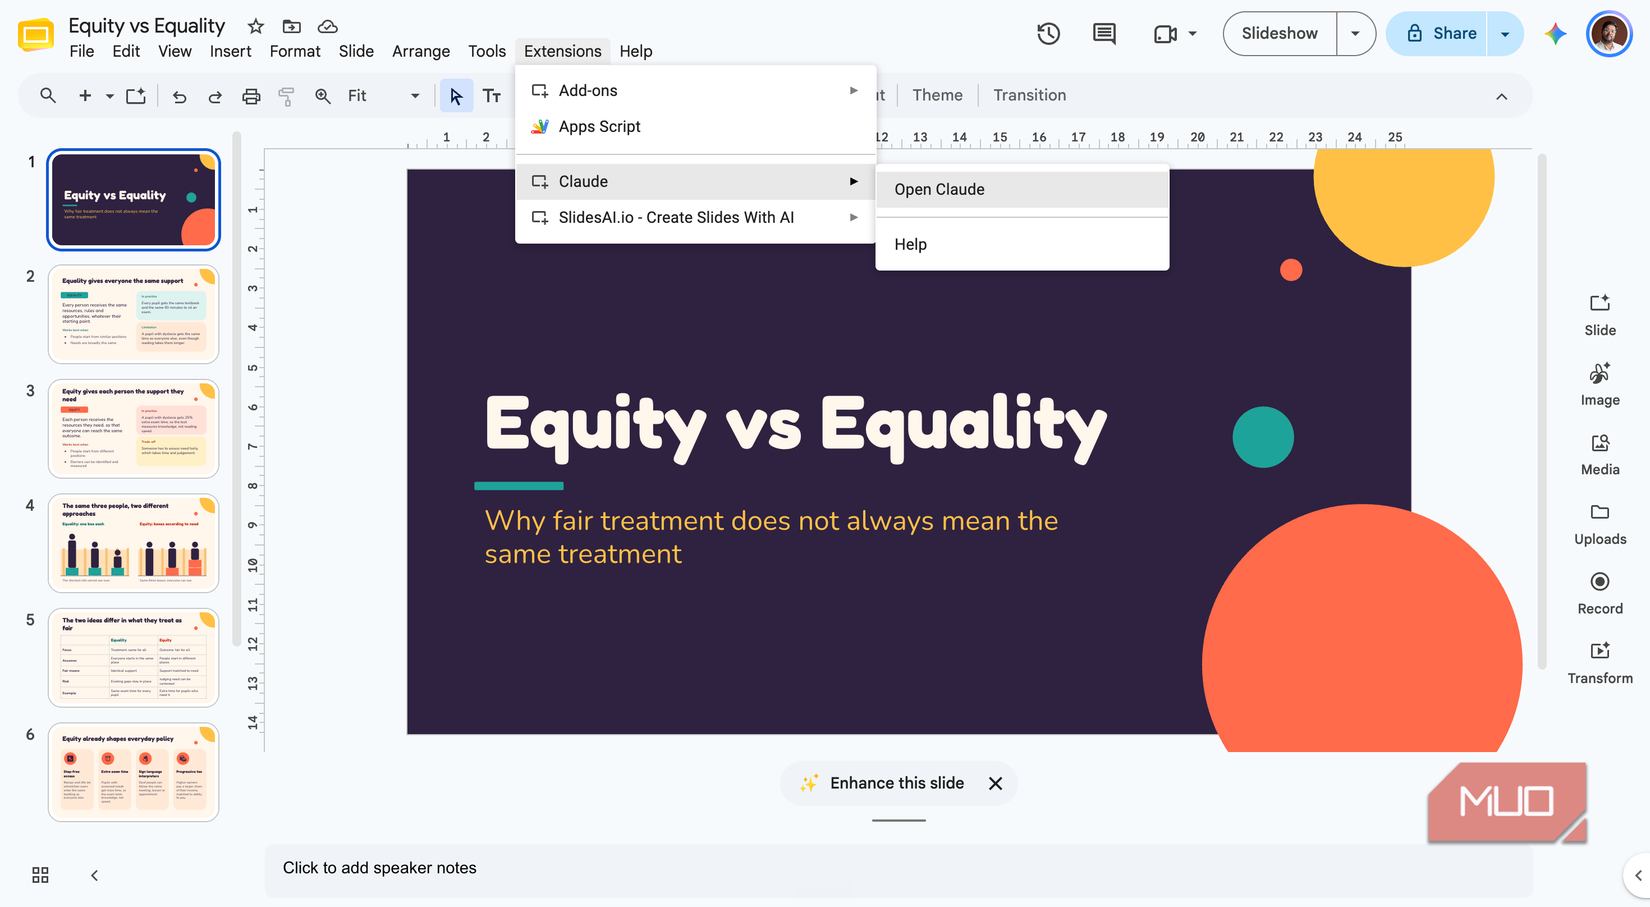Dismiss the Enhance this slide suggestion
The image size is (1650, 907).
point(995,783)
